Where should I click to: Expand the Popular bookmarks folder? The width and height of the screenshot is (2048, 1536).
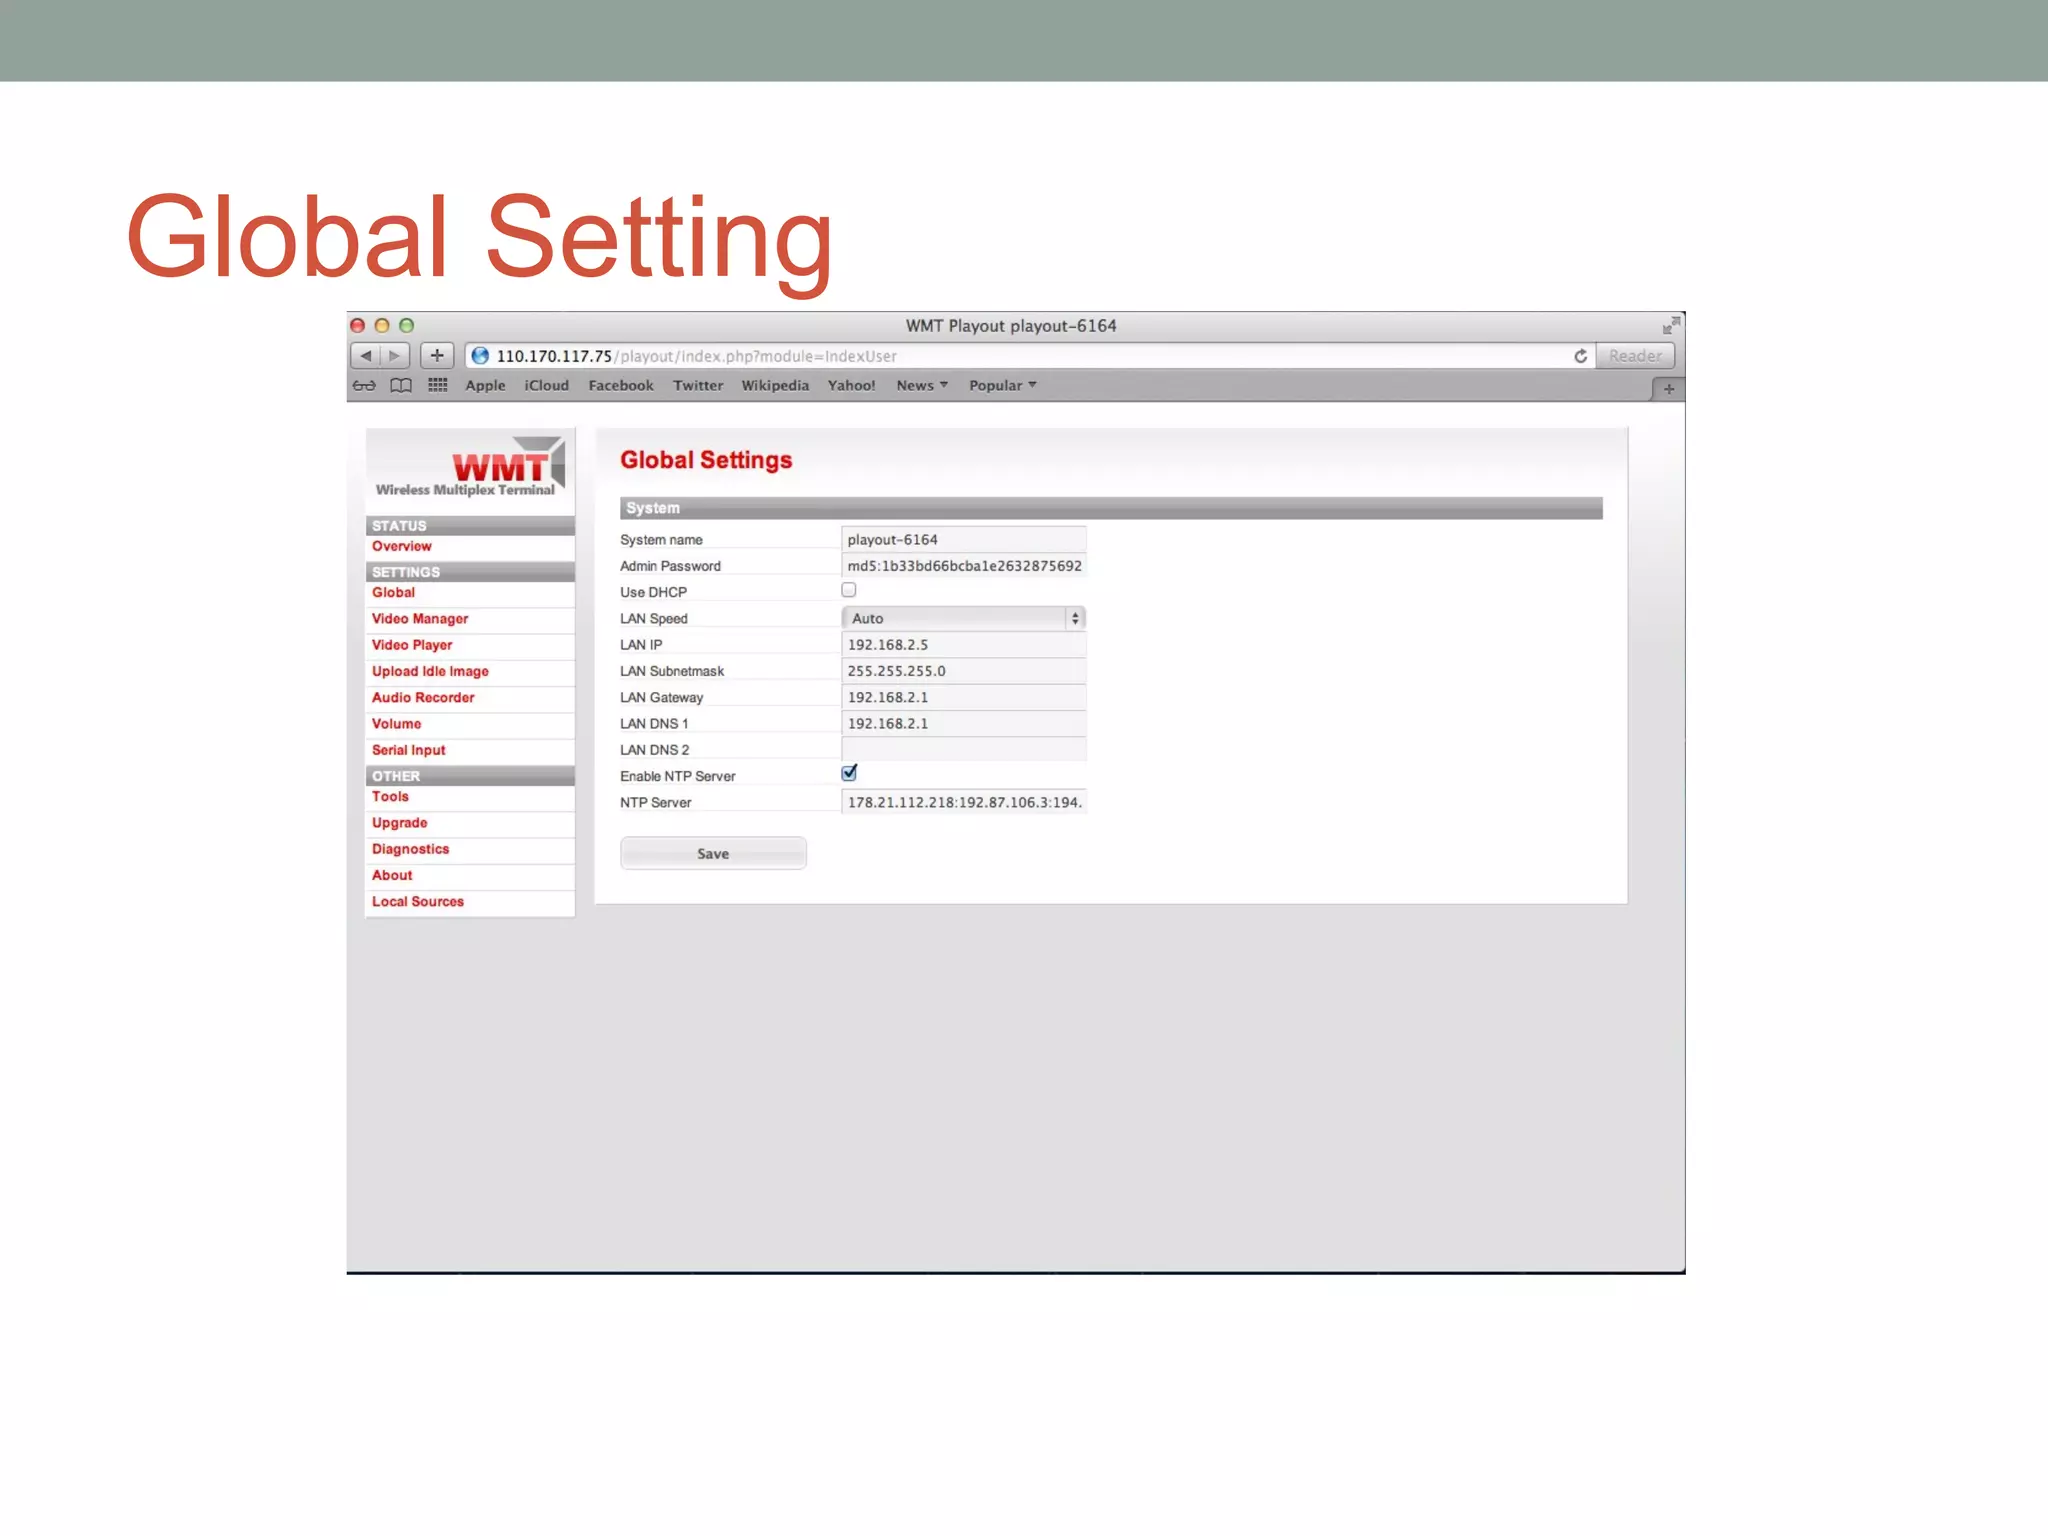coord(1002,386)
